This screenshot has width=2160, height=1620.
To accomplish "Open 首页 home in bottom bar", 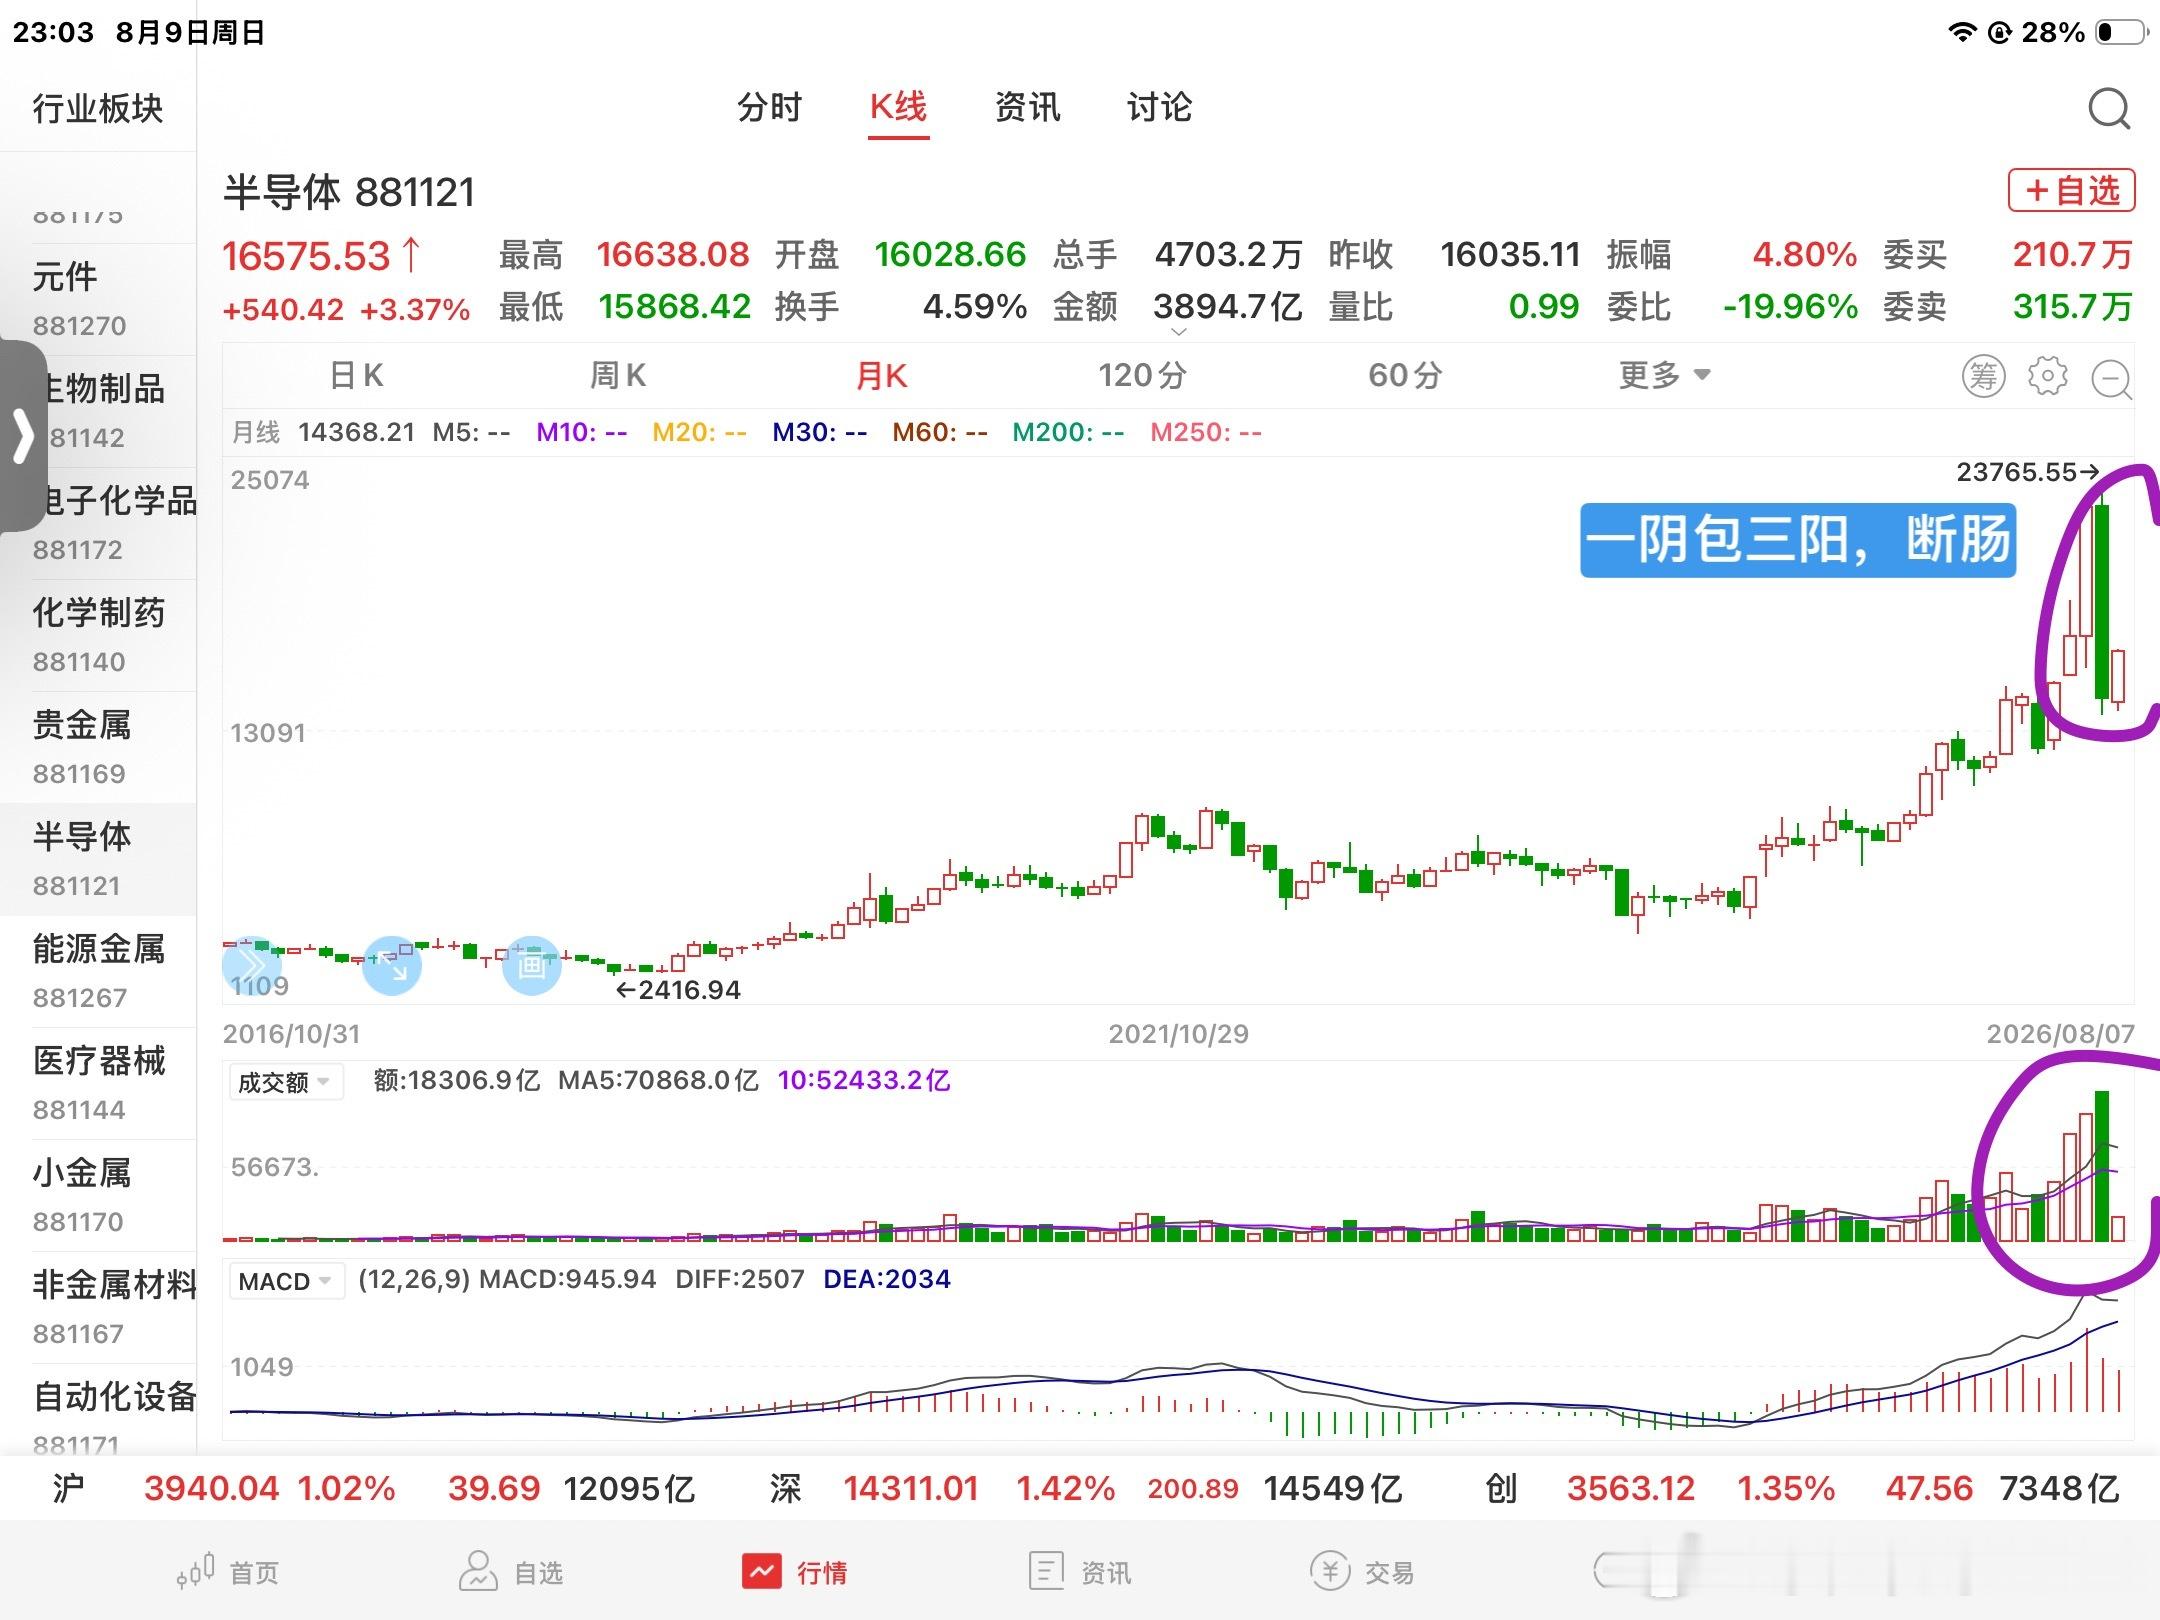I will coord(228,1572).
